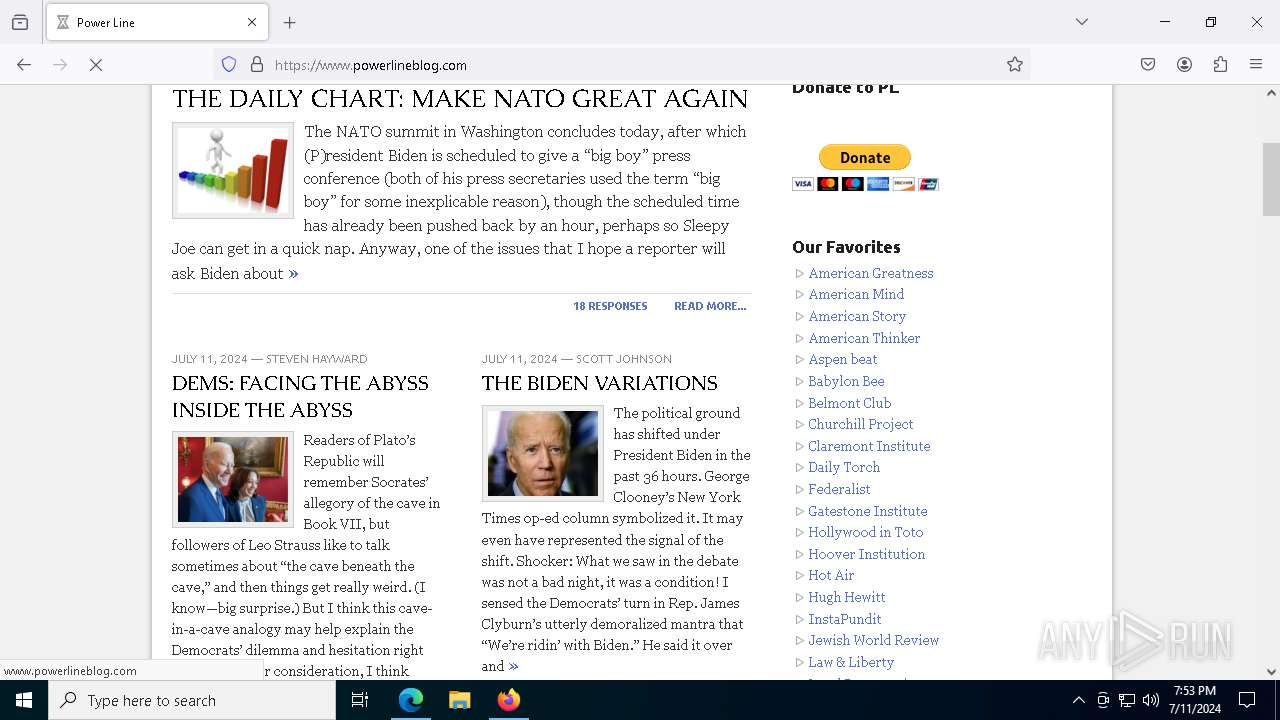Open network status tray icon
Viewport: 1280px width, 720px height.
point(1127,700)
